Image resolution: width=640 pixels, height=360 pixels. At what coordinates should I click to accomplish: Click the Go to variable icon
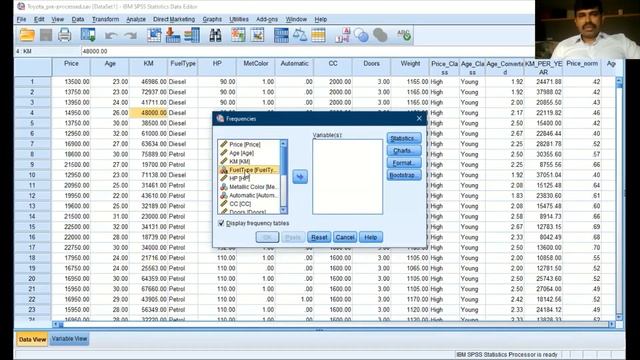coord(173,36)
